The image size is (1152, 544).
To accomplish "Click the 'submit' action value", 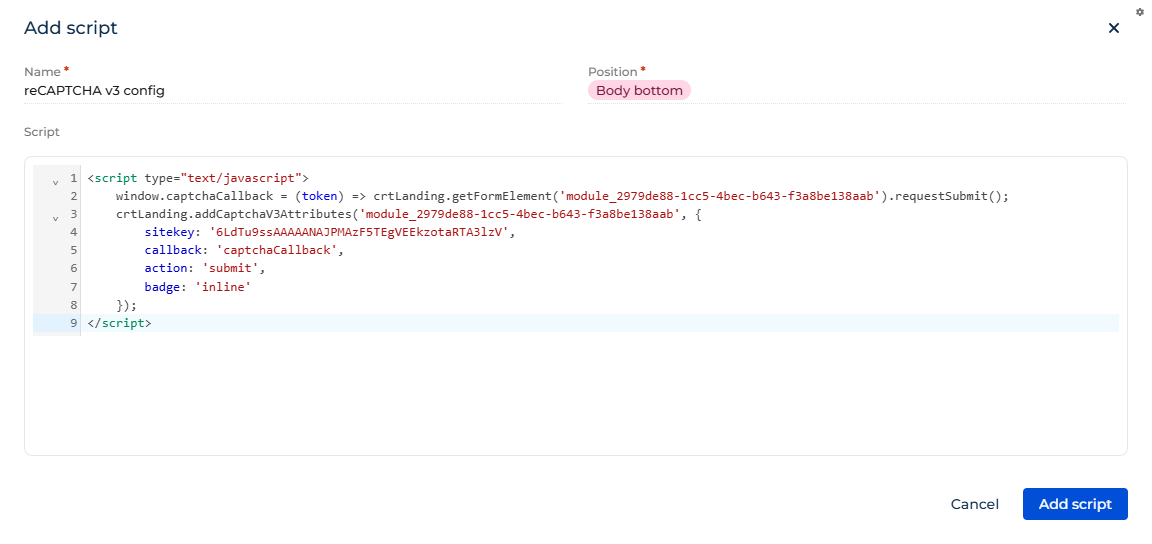I will 231,268.
